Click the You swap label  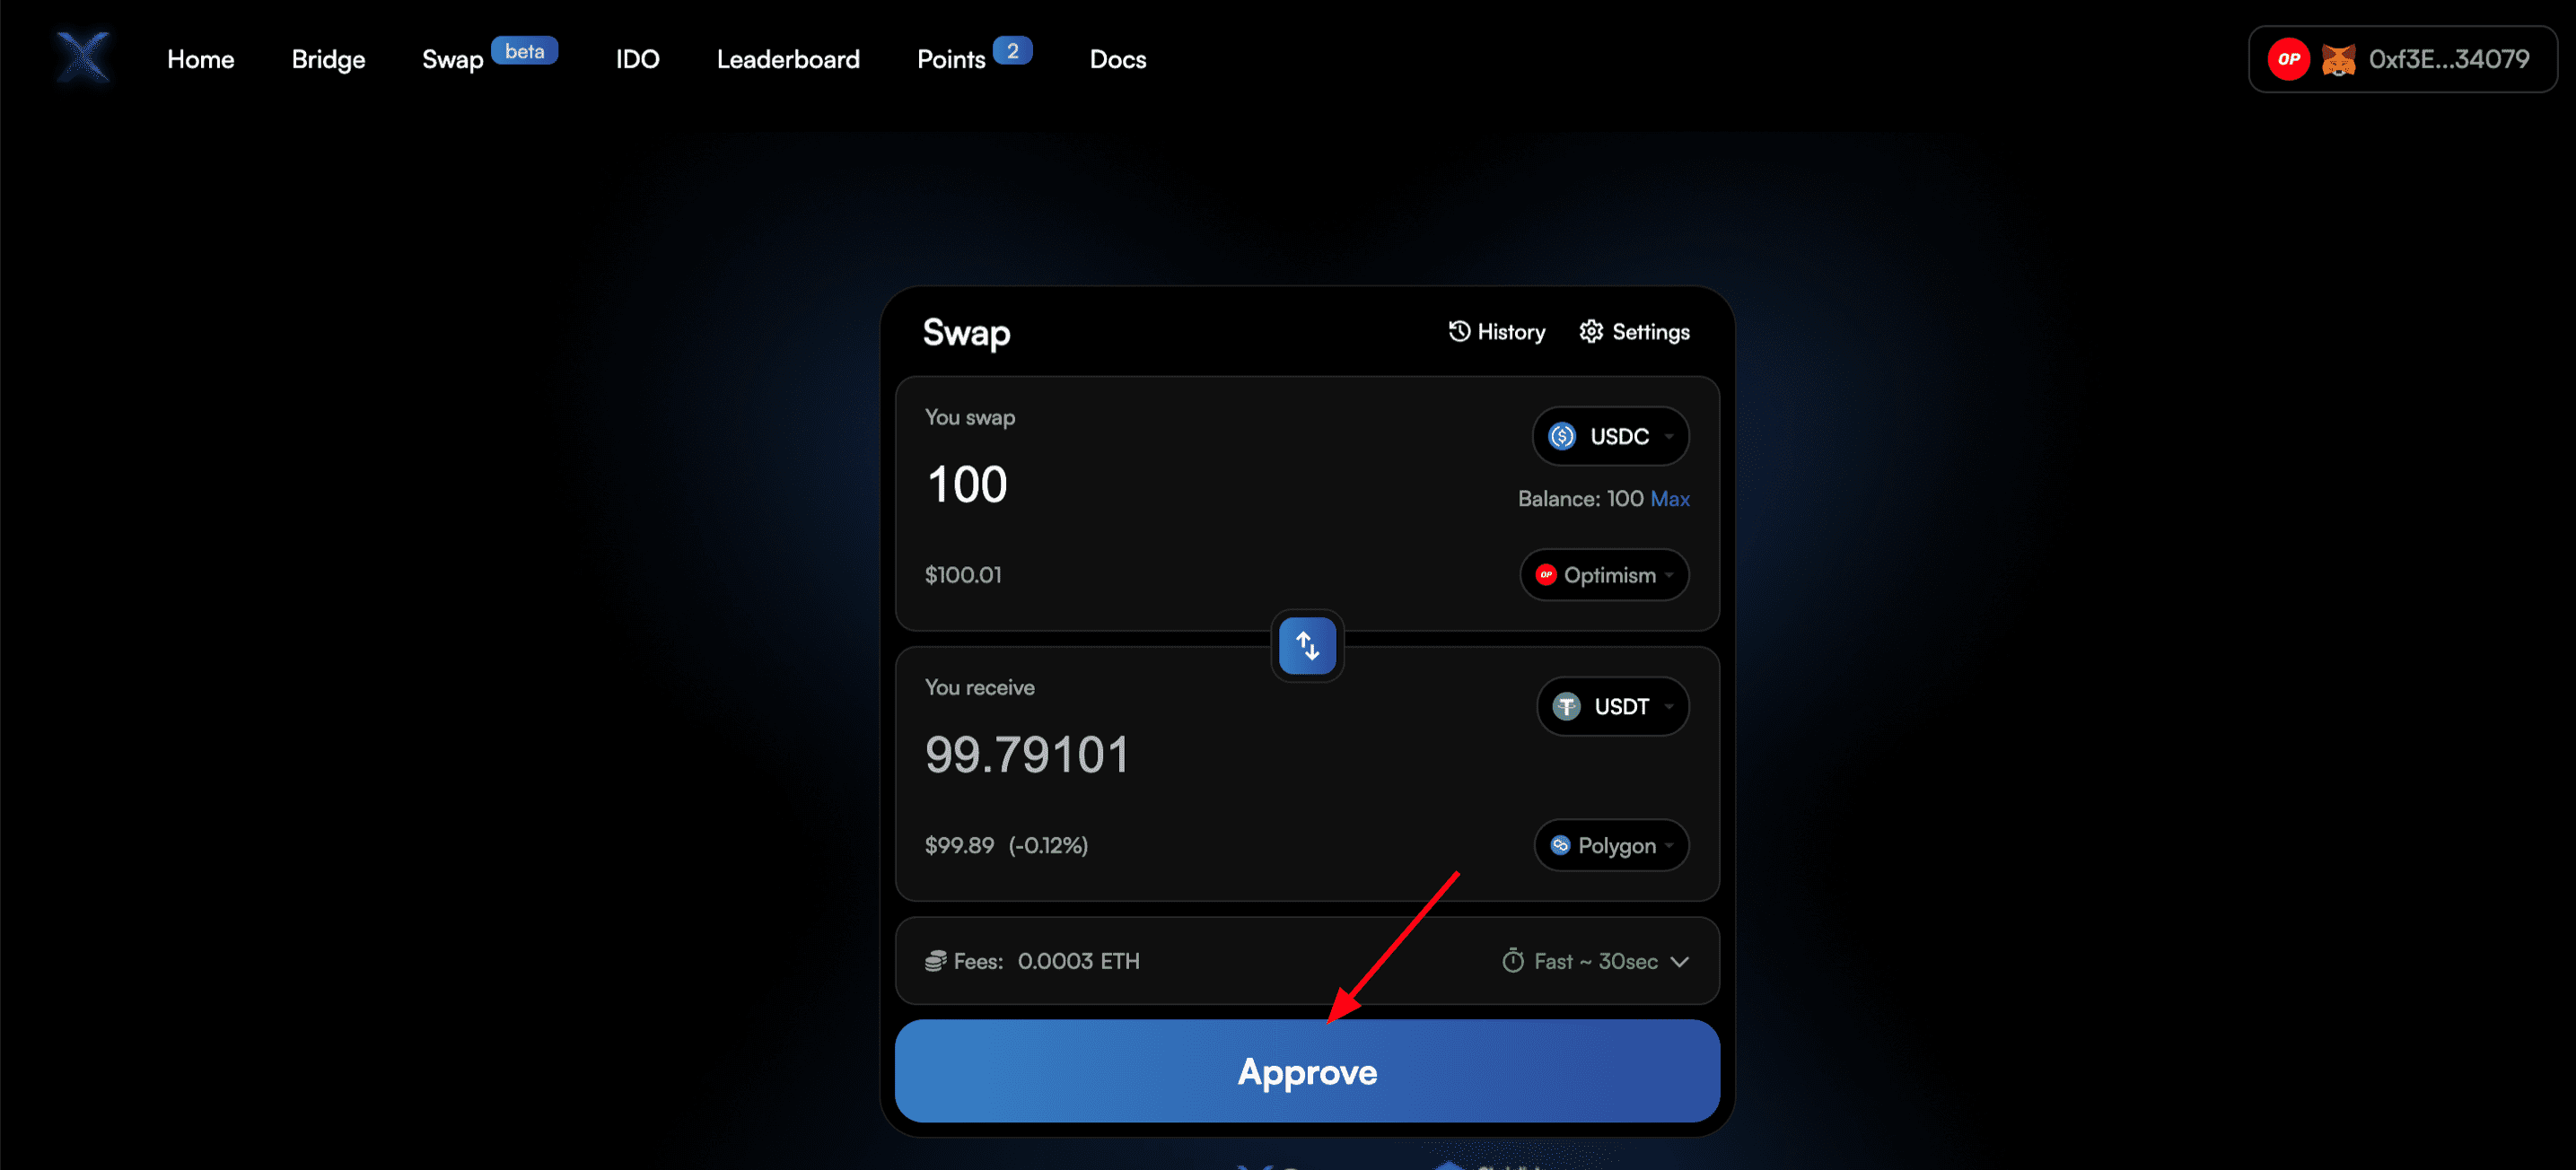click(969, 417)
